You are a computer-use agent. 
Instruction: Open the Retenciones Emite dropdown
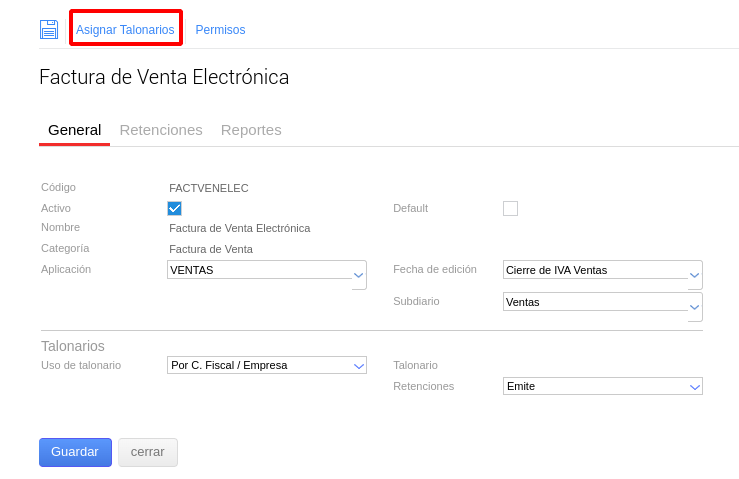coord(602,386)
